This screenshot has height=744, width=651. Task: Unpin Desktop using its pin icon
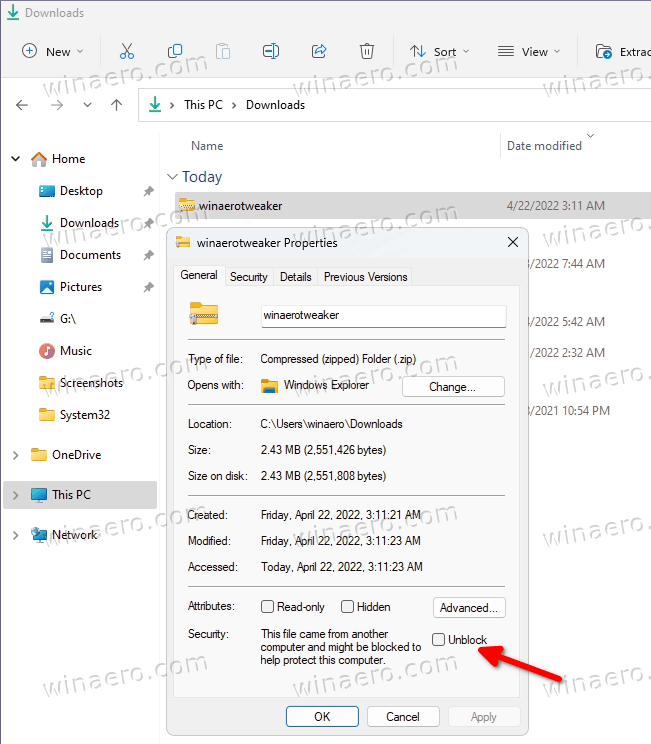pyautogui.click(x=149, y=191)
